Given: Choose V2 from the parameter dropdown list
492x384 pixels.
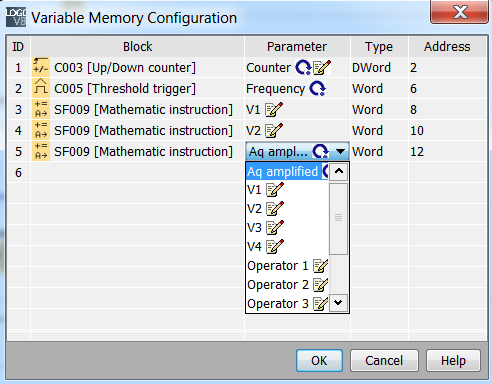Looking at the screenshot, I should tap(287, 209).
